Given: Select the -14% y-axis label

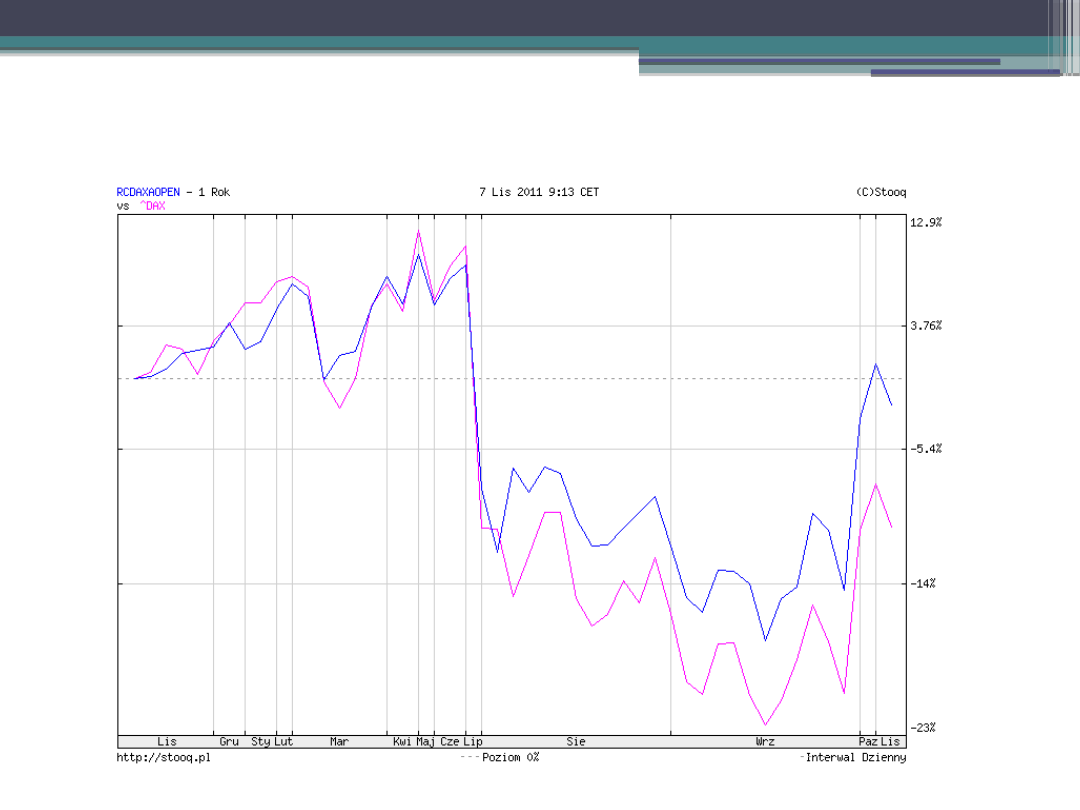Looking at the screenshot, I should (924, 583).
